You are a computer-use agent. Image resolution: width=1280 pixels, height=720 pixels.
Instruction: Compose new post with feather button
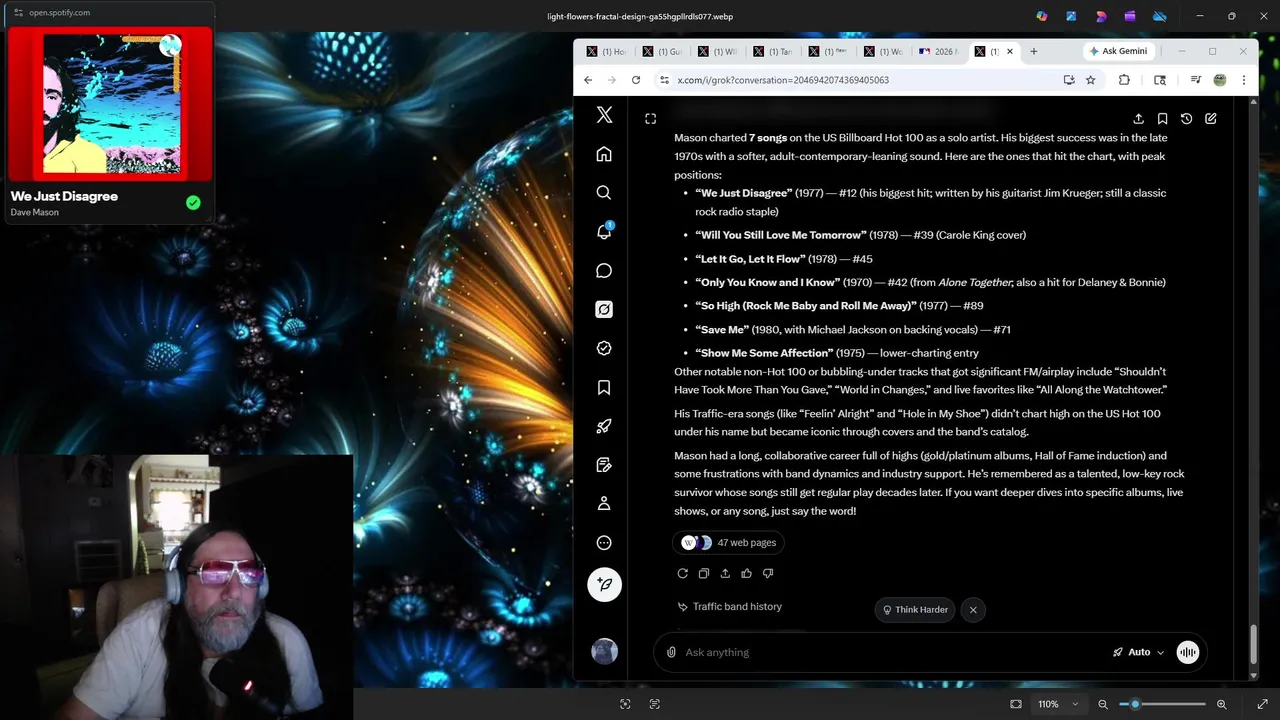pos(604,584)
